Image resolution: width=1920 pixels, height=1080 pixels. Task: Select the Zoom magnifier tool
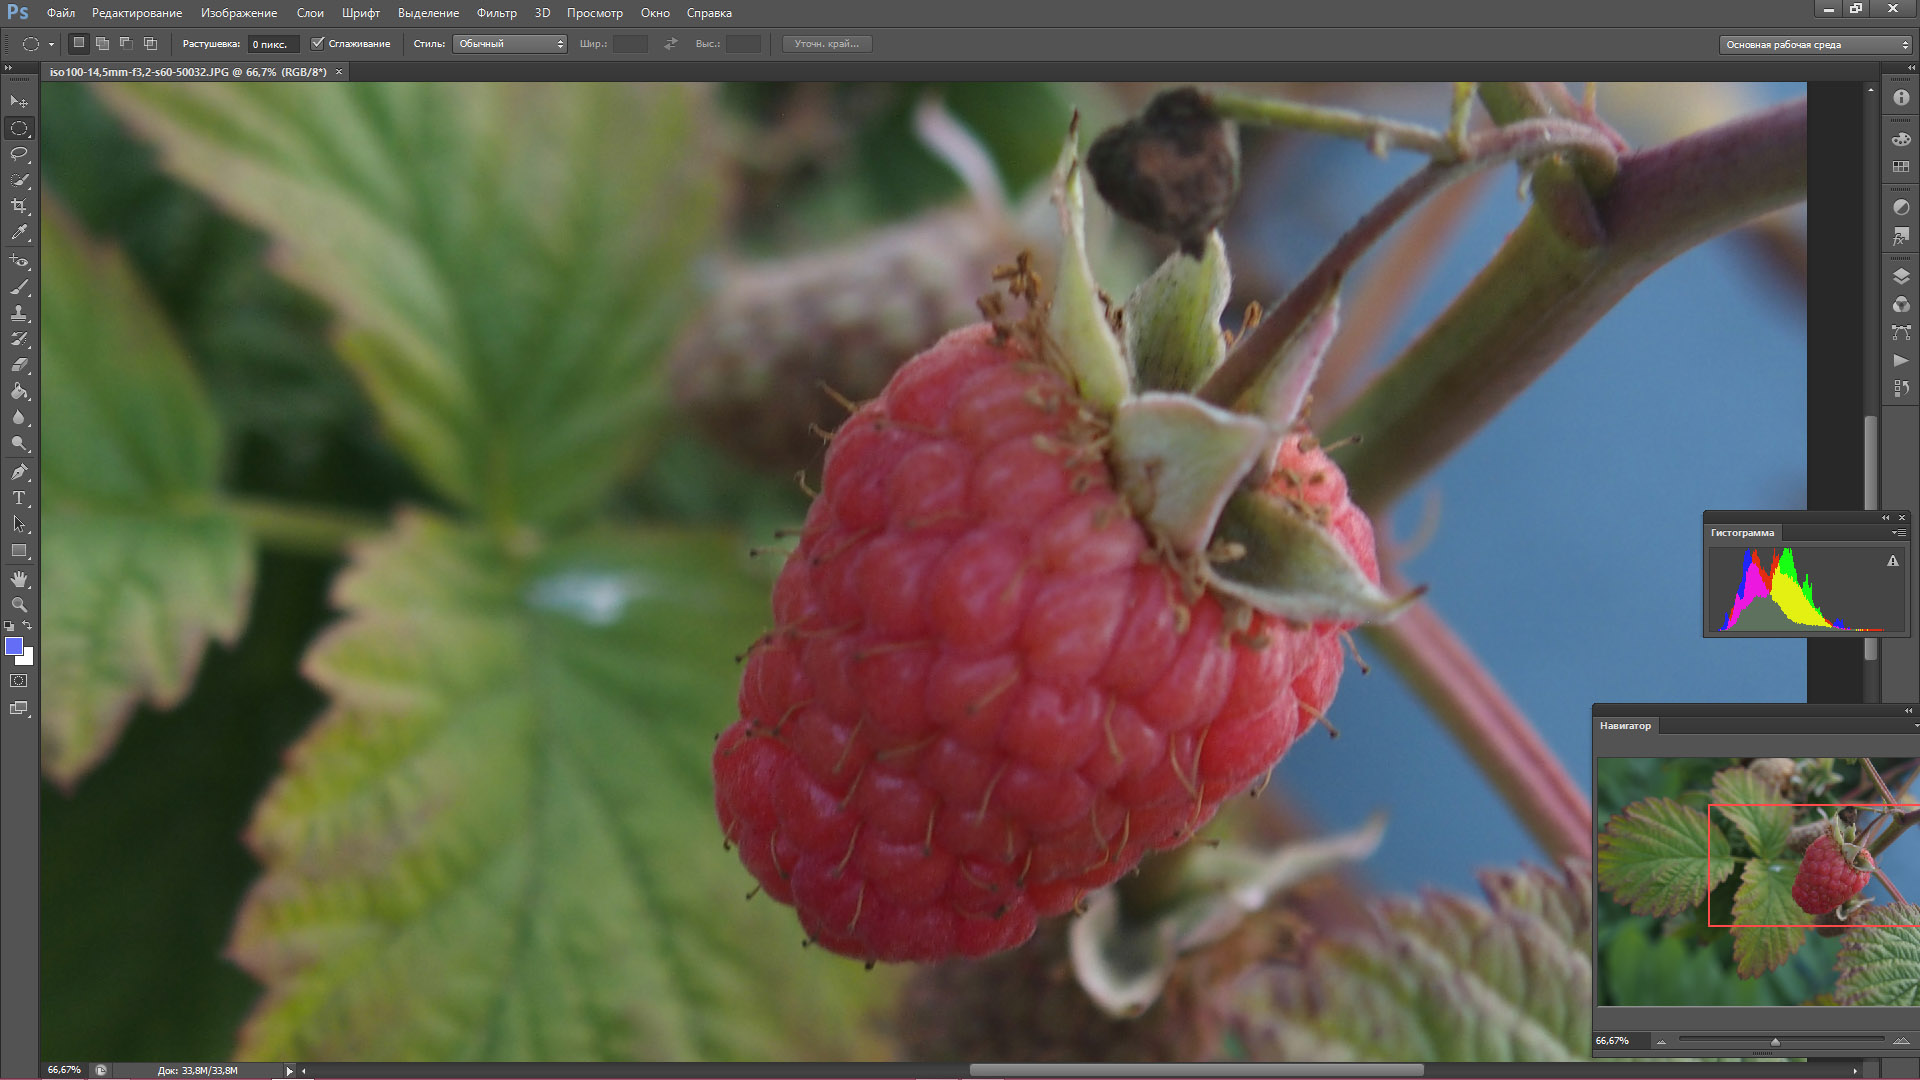(19, 605)
